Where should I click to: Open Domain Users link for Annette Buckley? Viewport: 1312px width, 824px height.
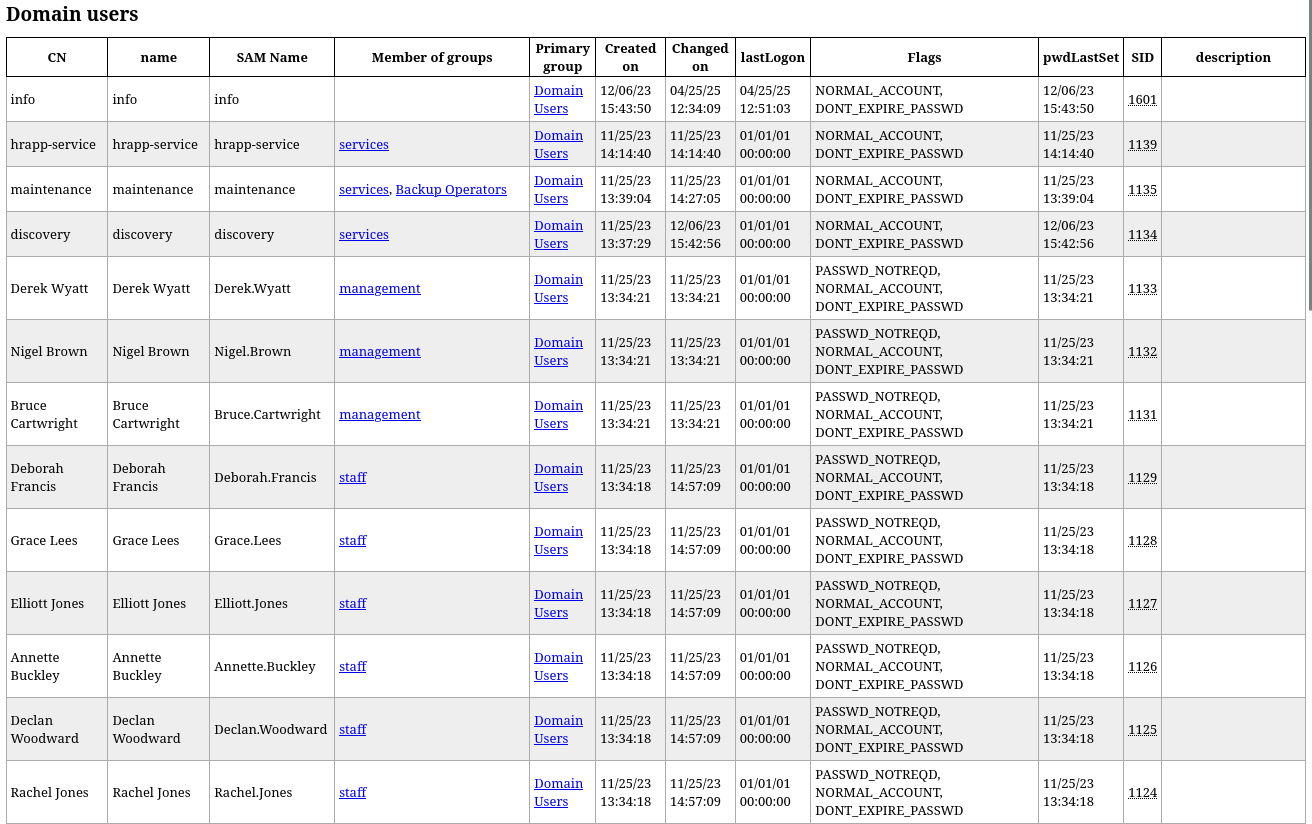[x=558, y=666]
